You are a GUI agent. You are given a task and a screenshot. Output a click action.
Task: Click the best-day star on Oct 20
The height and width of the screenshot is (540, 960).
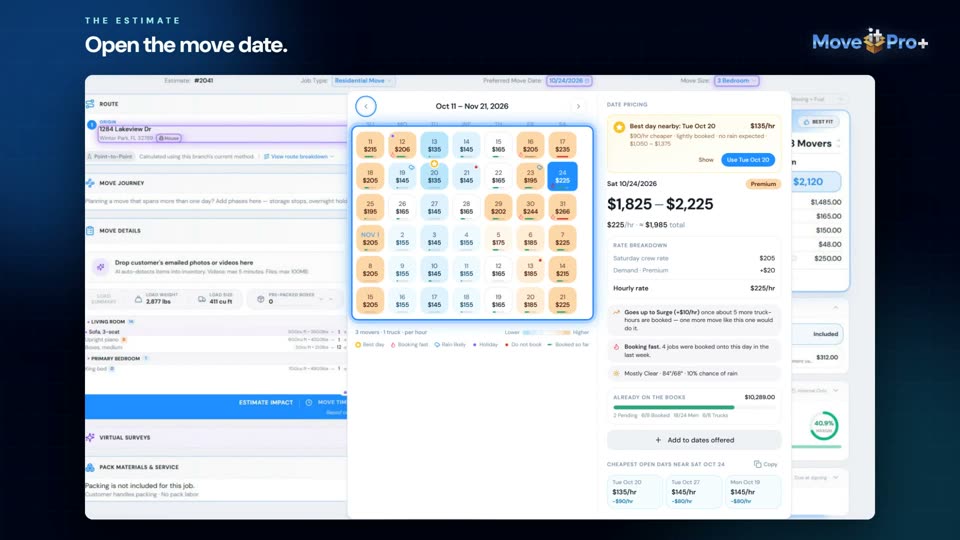click(x=434, y=164)
